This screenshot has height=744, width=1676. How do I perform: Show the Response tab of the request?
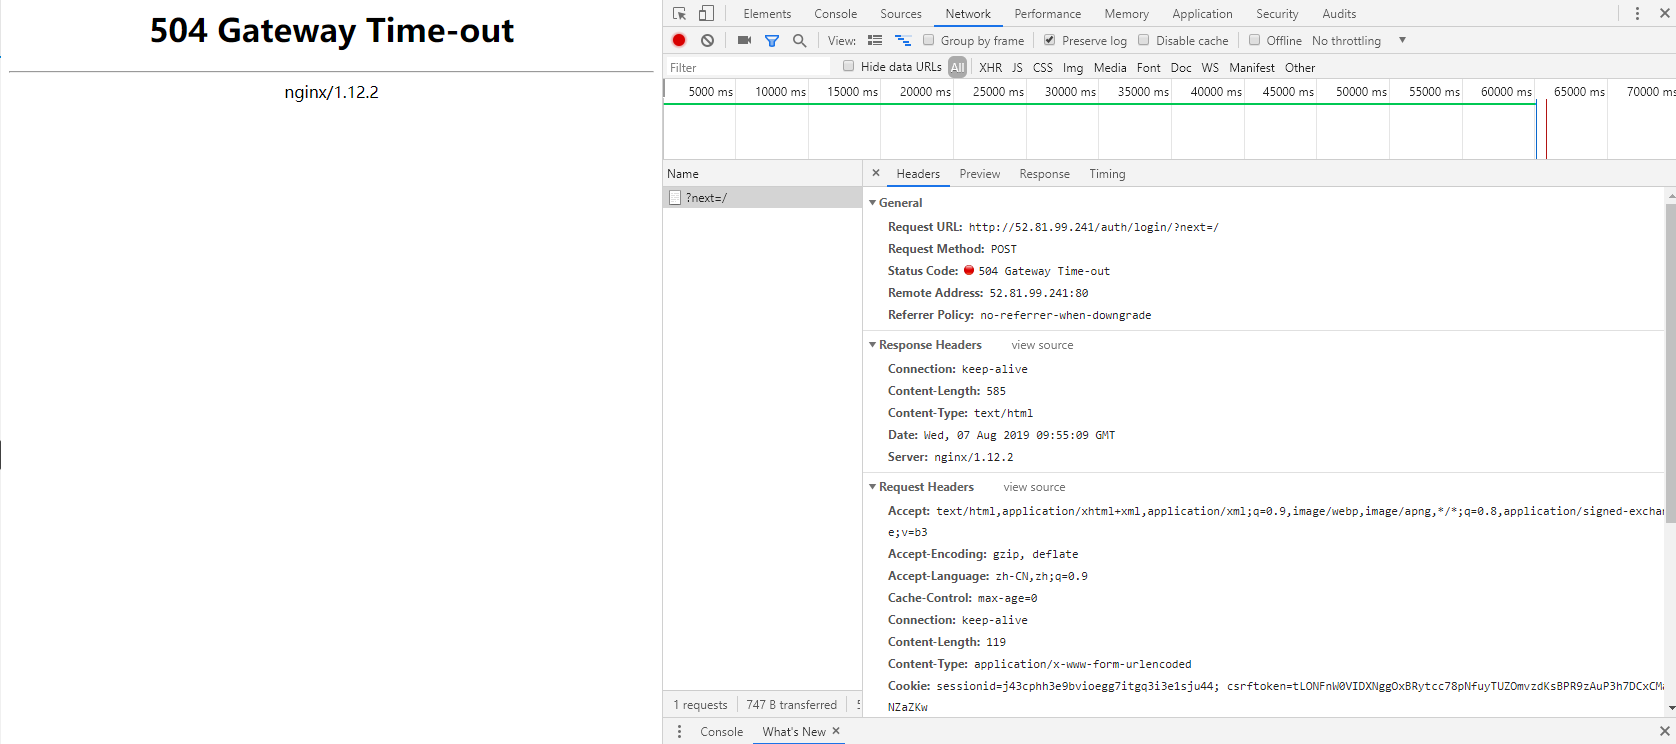click(1044, 174)
